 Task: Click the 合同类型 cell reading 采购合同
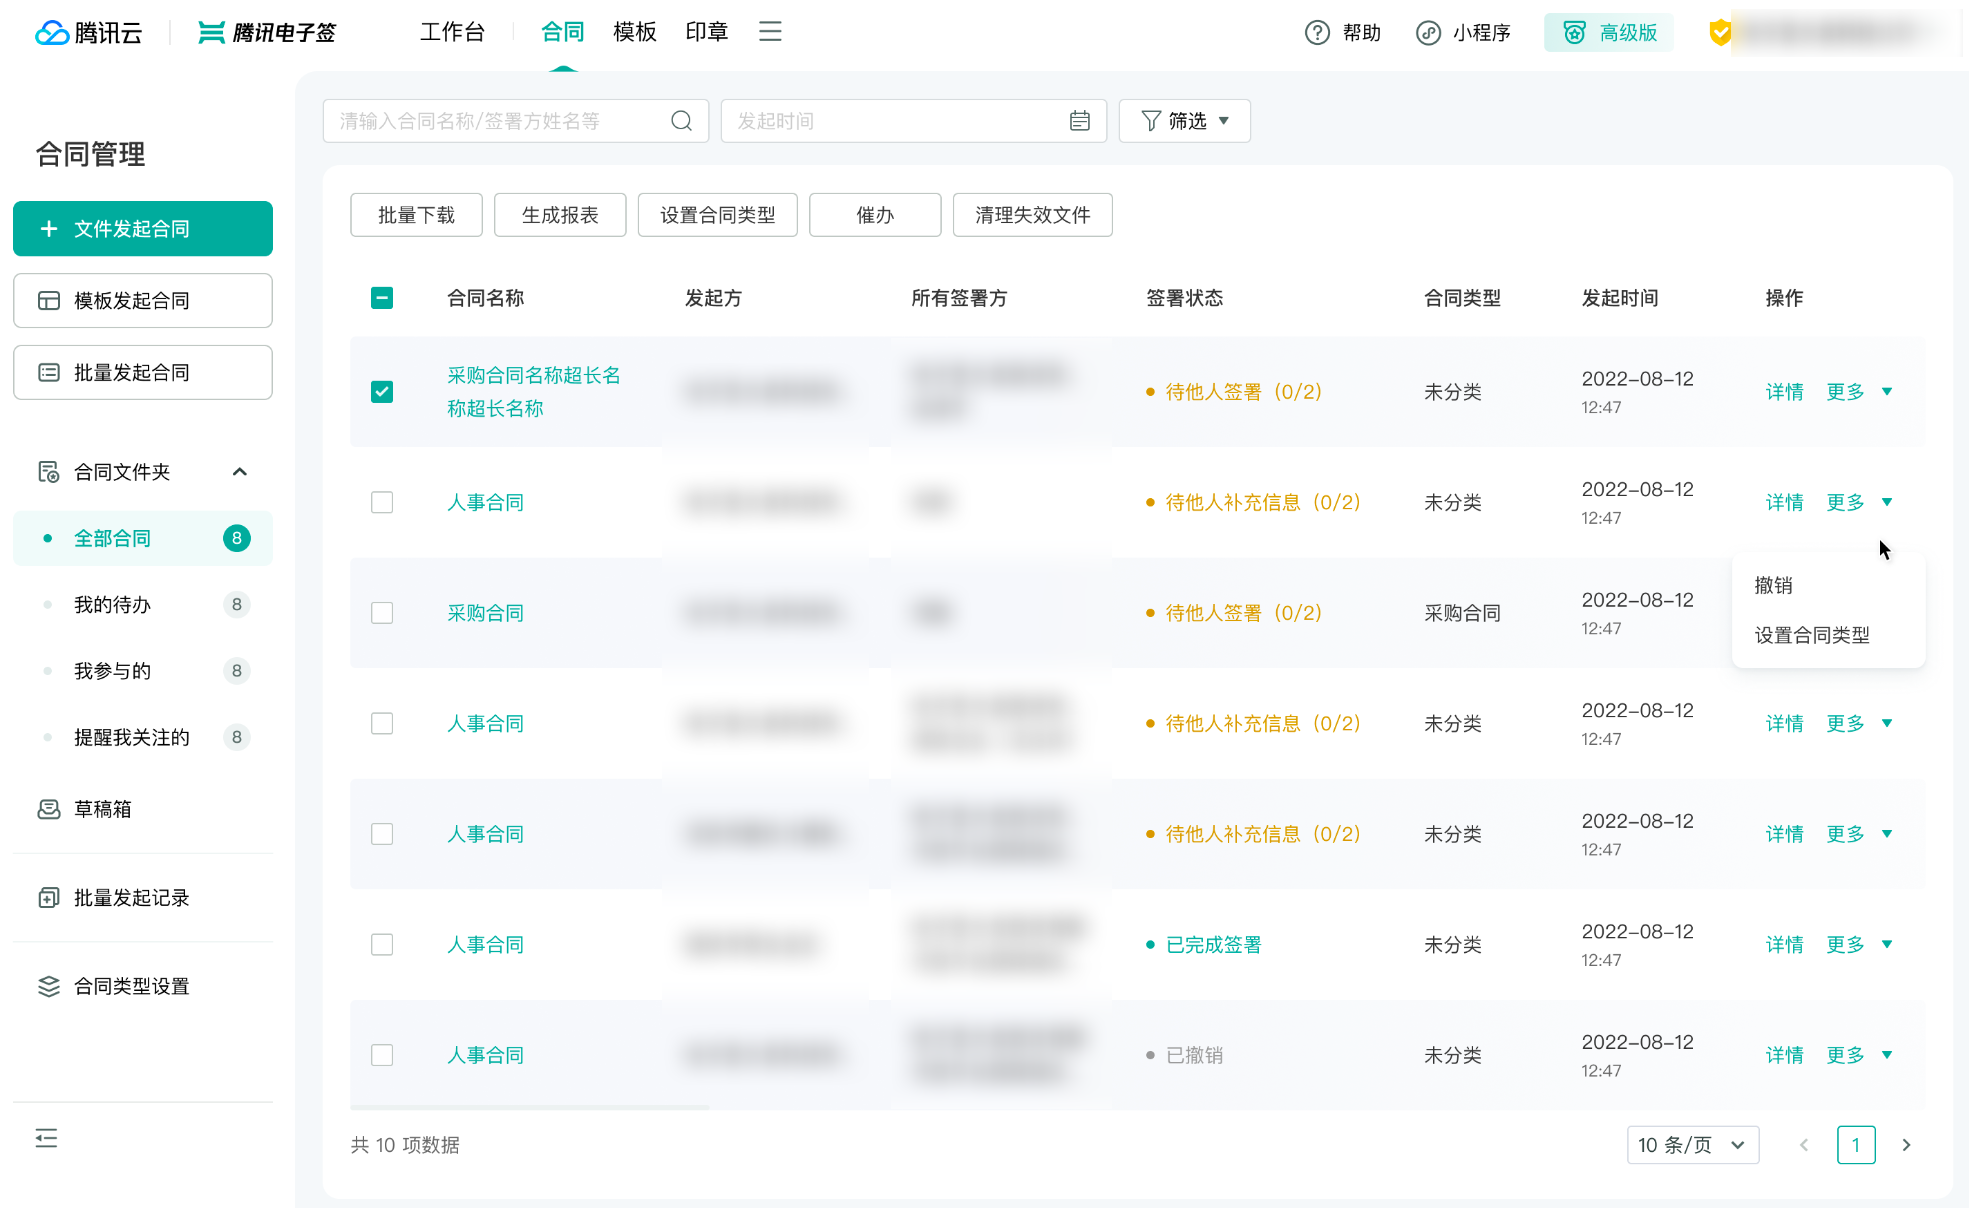(1462, 613)
